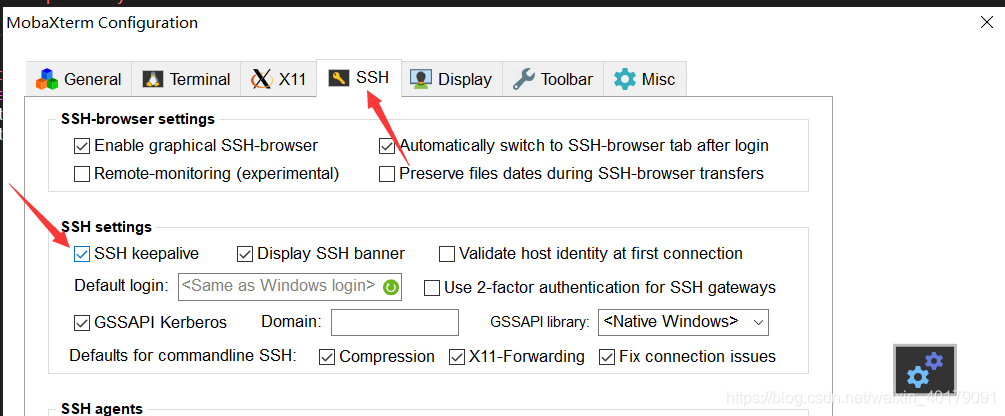Viewport: 1005px width, 416px height.
Task: Go to the Display tab
Action: [451, 79]
